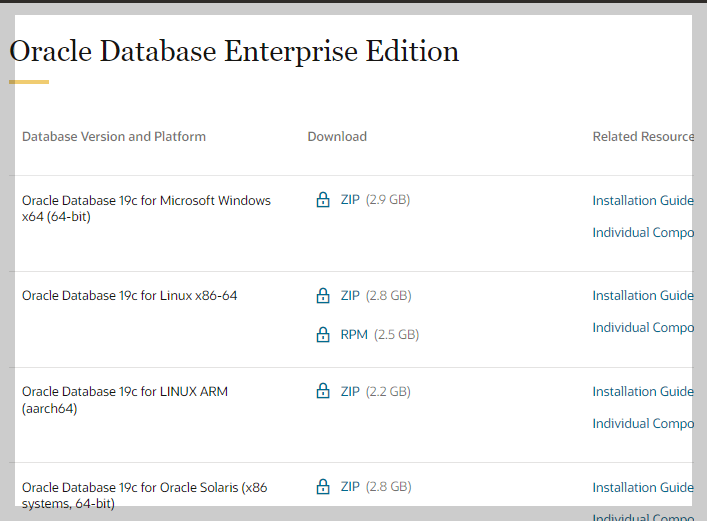Click lock icon beside Oracle Solaris ZIP
707x521 pixels.
click(323, 487)
